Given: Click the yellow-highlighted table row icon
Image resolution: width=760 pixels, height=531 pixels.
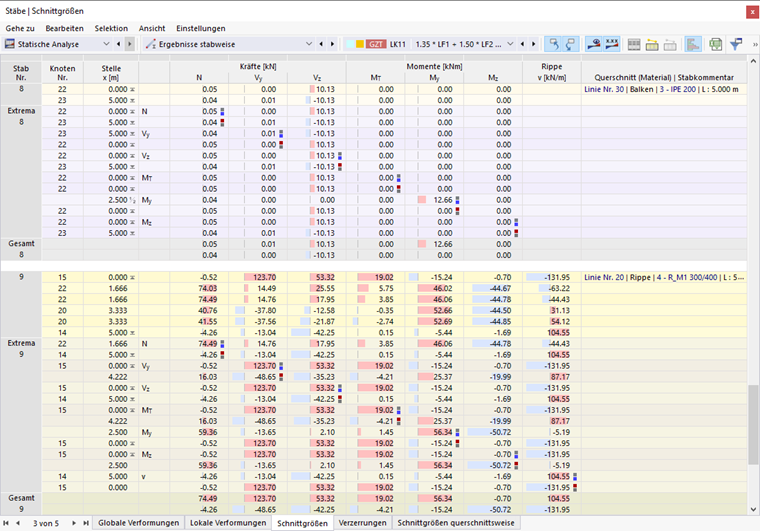Looking at the screenshot, I should pos(652,45).
